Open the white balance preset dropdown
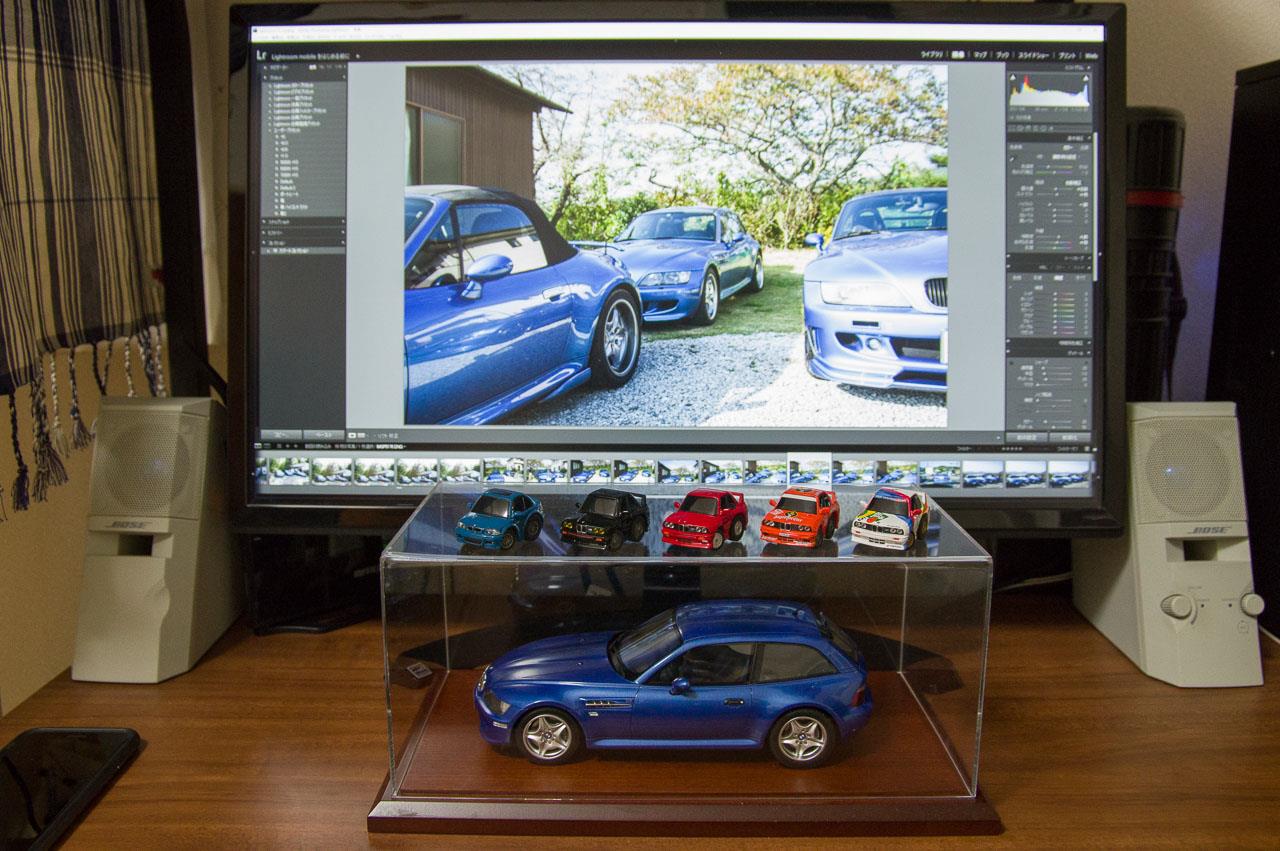 point(1066,156)
